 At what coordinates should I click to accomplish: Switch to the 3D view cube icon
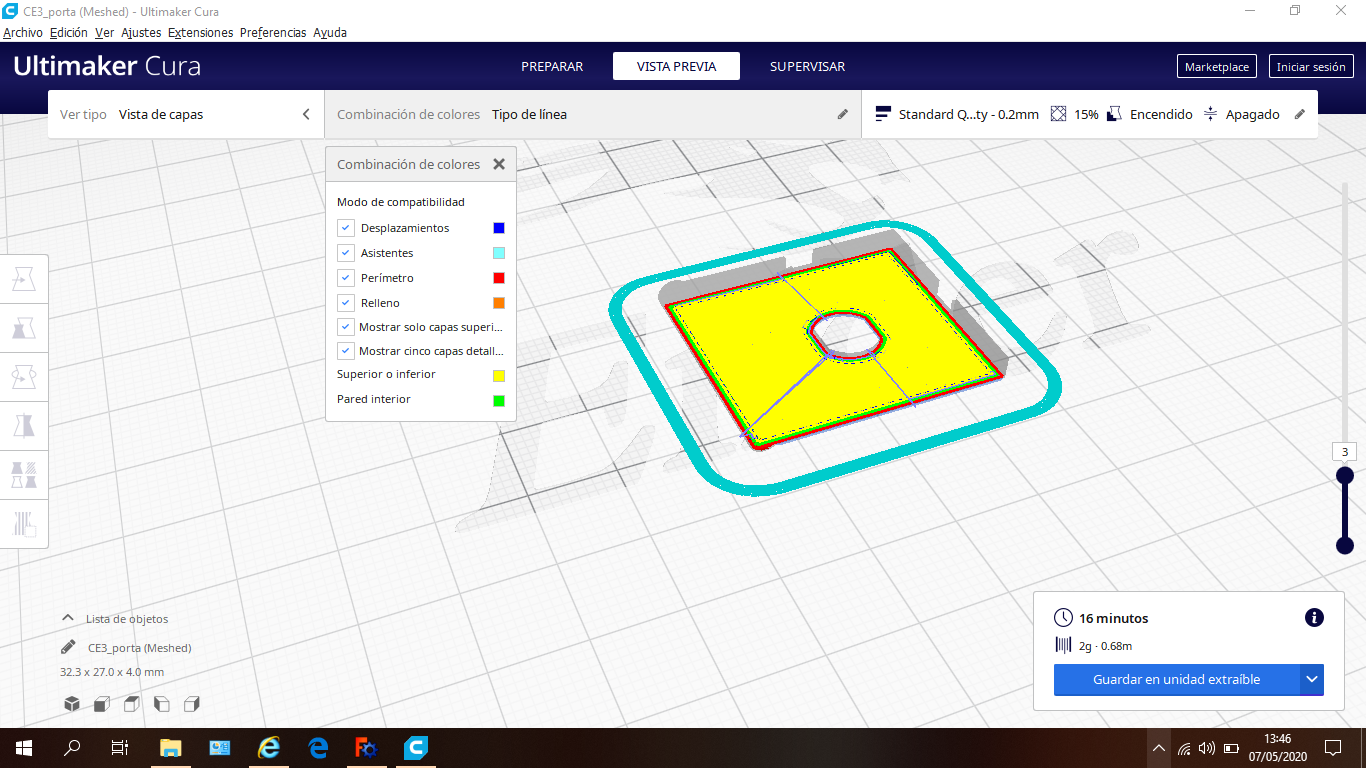pos(72,704)
